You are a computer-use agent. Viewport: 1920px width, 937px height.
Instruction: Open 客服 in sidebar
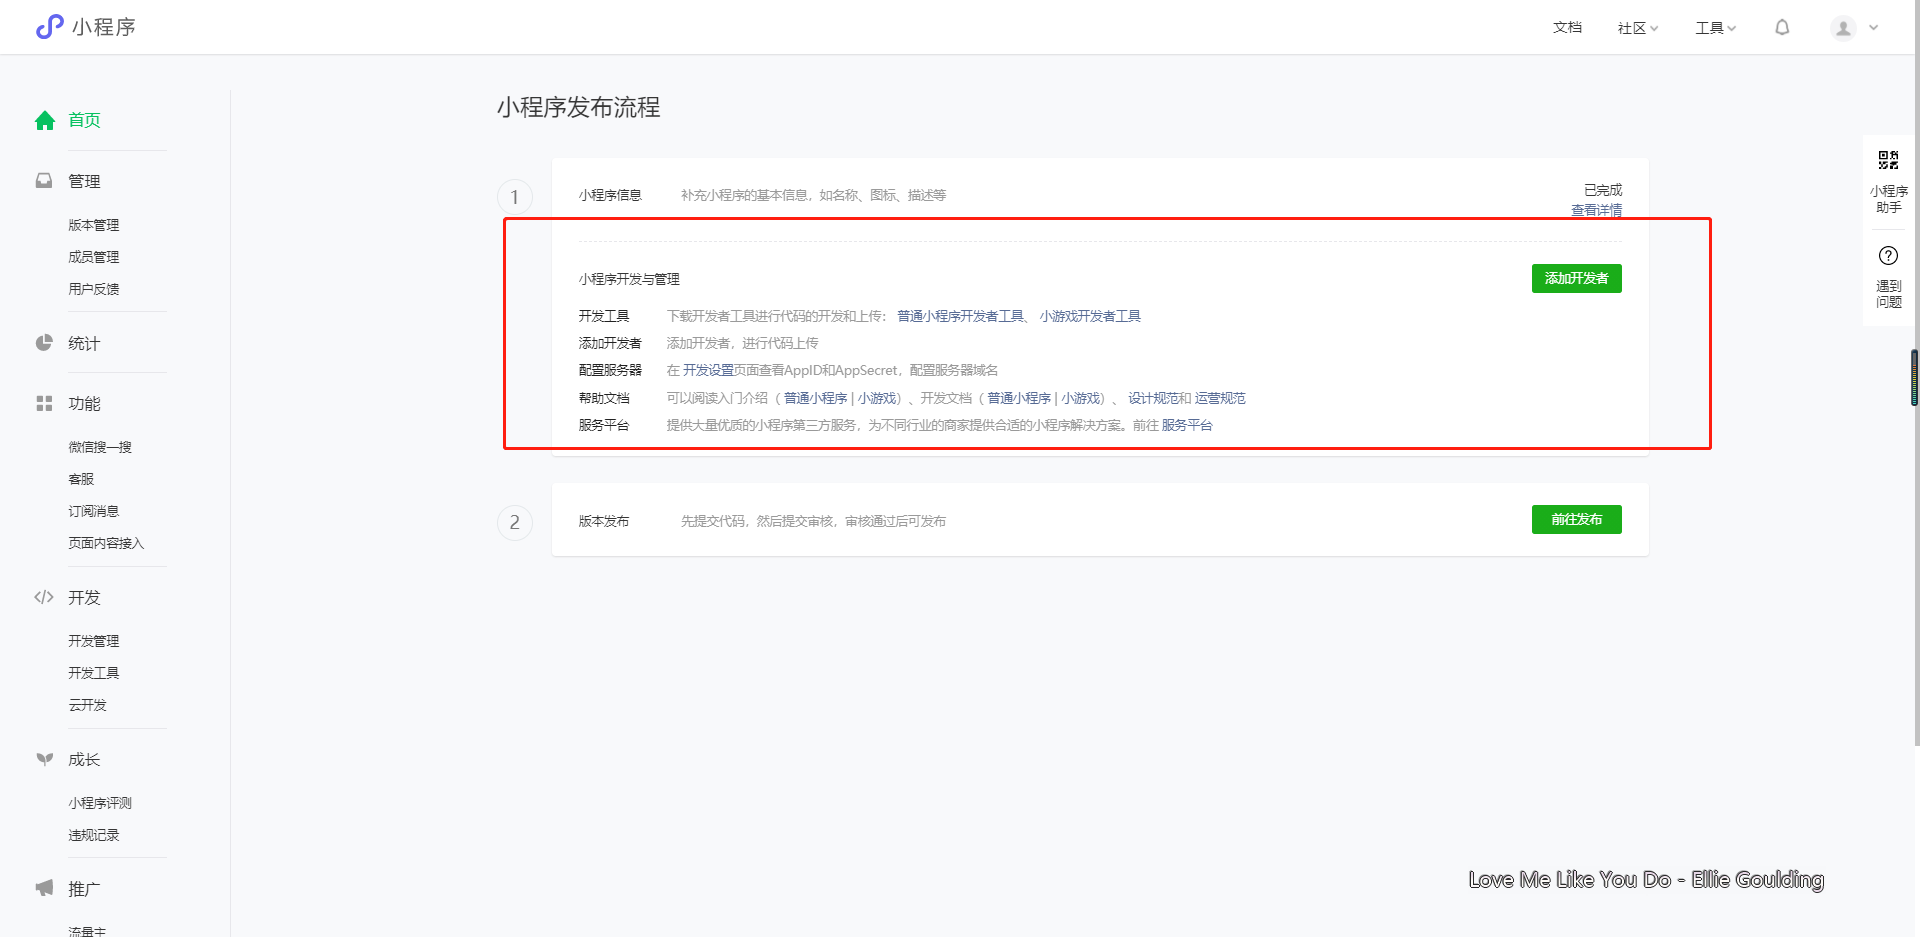81,479
